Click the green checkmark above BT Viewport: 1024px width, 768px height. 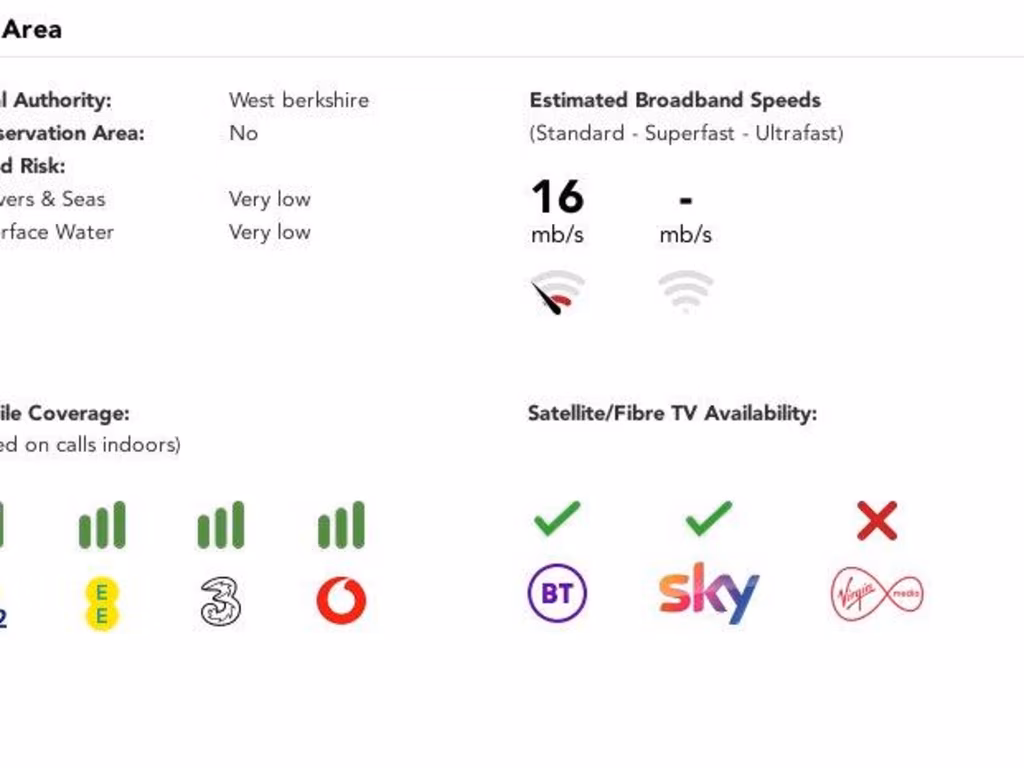(x=557, y=519)
